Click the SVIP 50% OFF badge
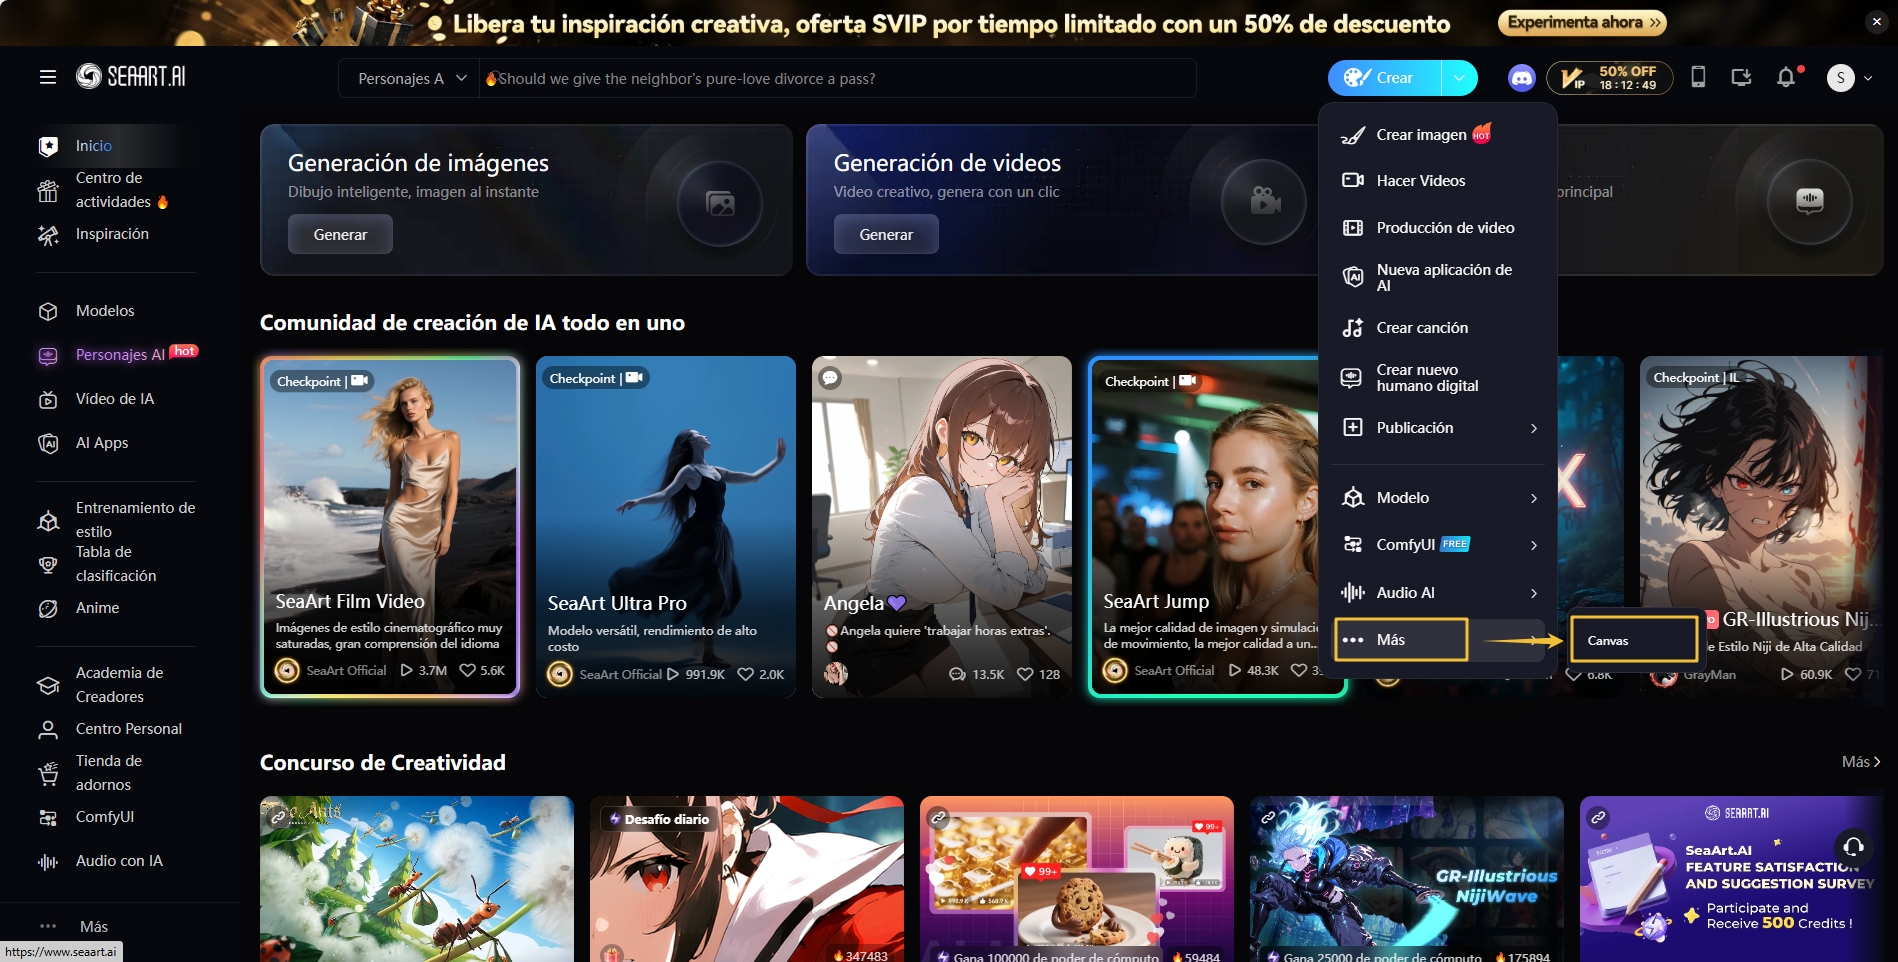The width and height of the screenshot is (1898, 962). 1609,78
